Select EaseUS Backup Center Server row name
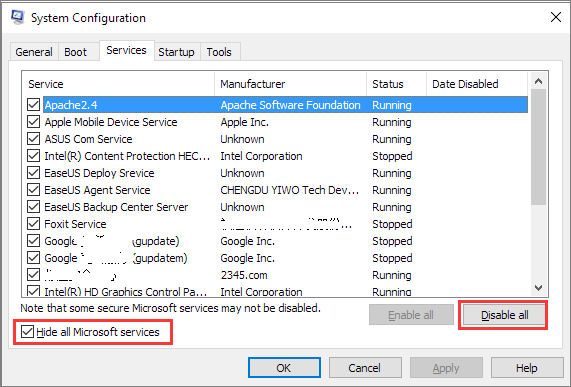 tap(116, 207)
